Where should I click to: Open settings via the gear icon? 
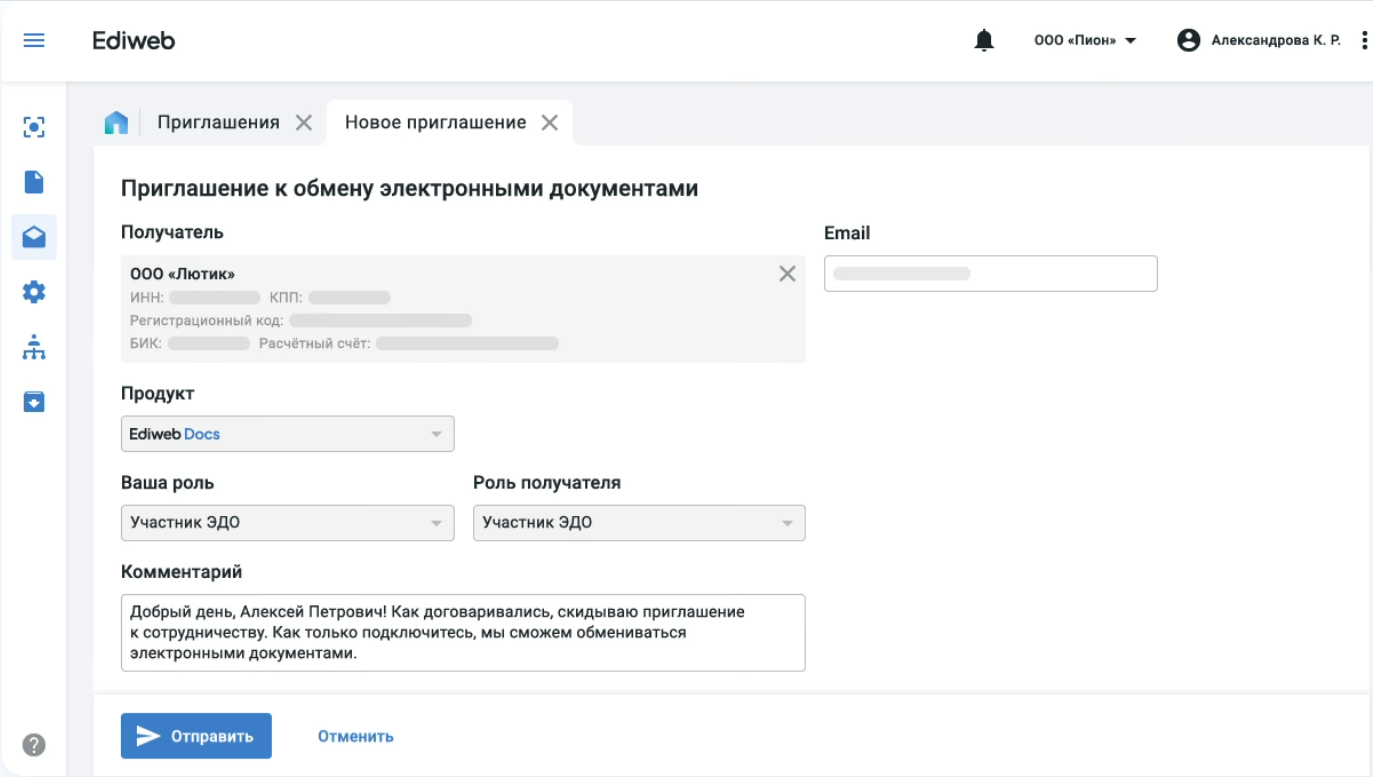pos(34,292)
